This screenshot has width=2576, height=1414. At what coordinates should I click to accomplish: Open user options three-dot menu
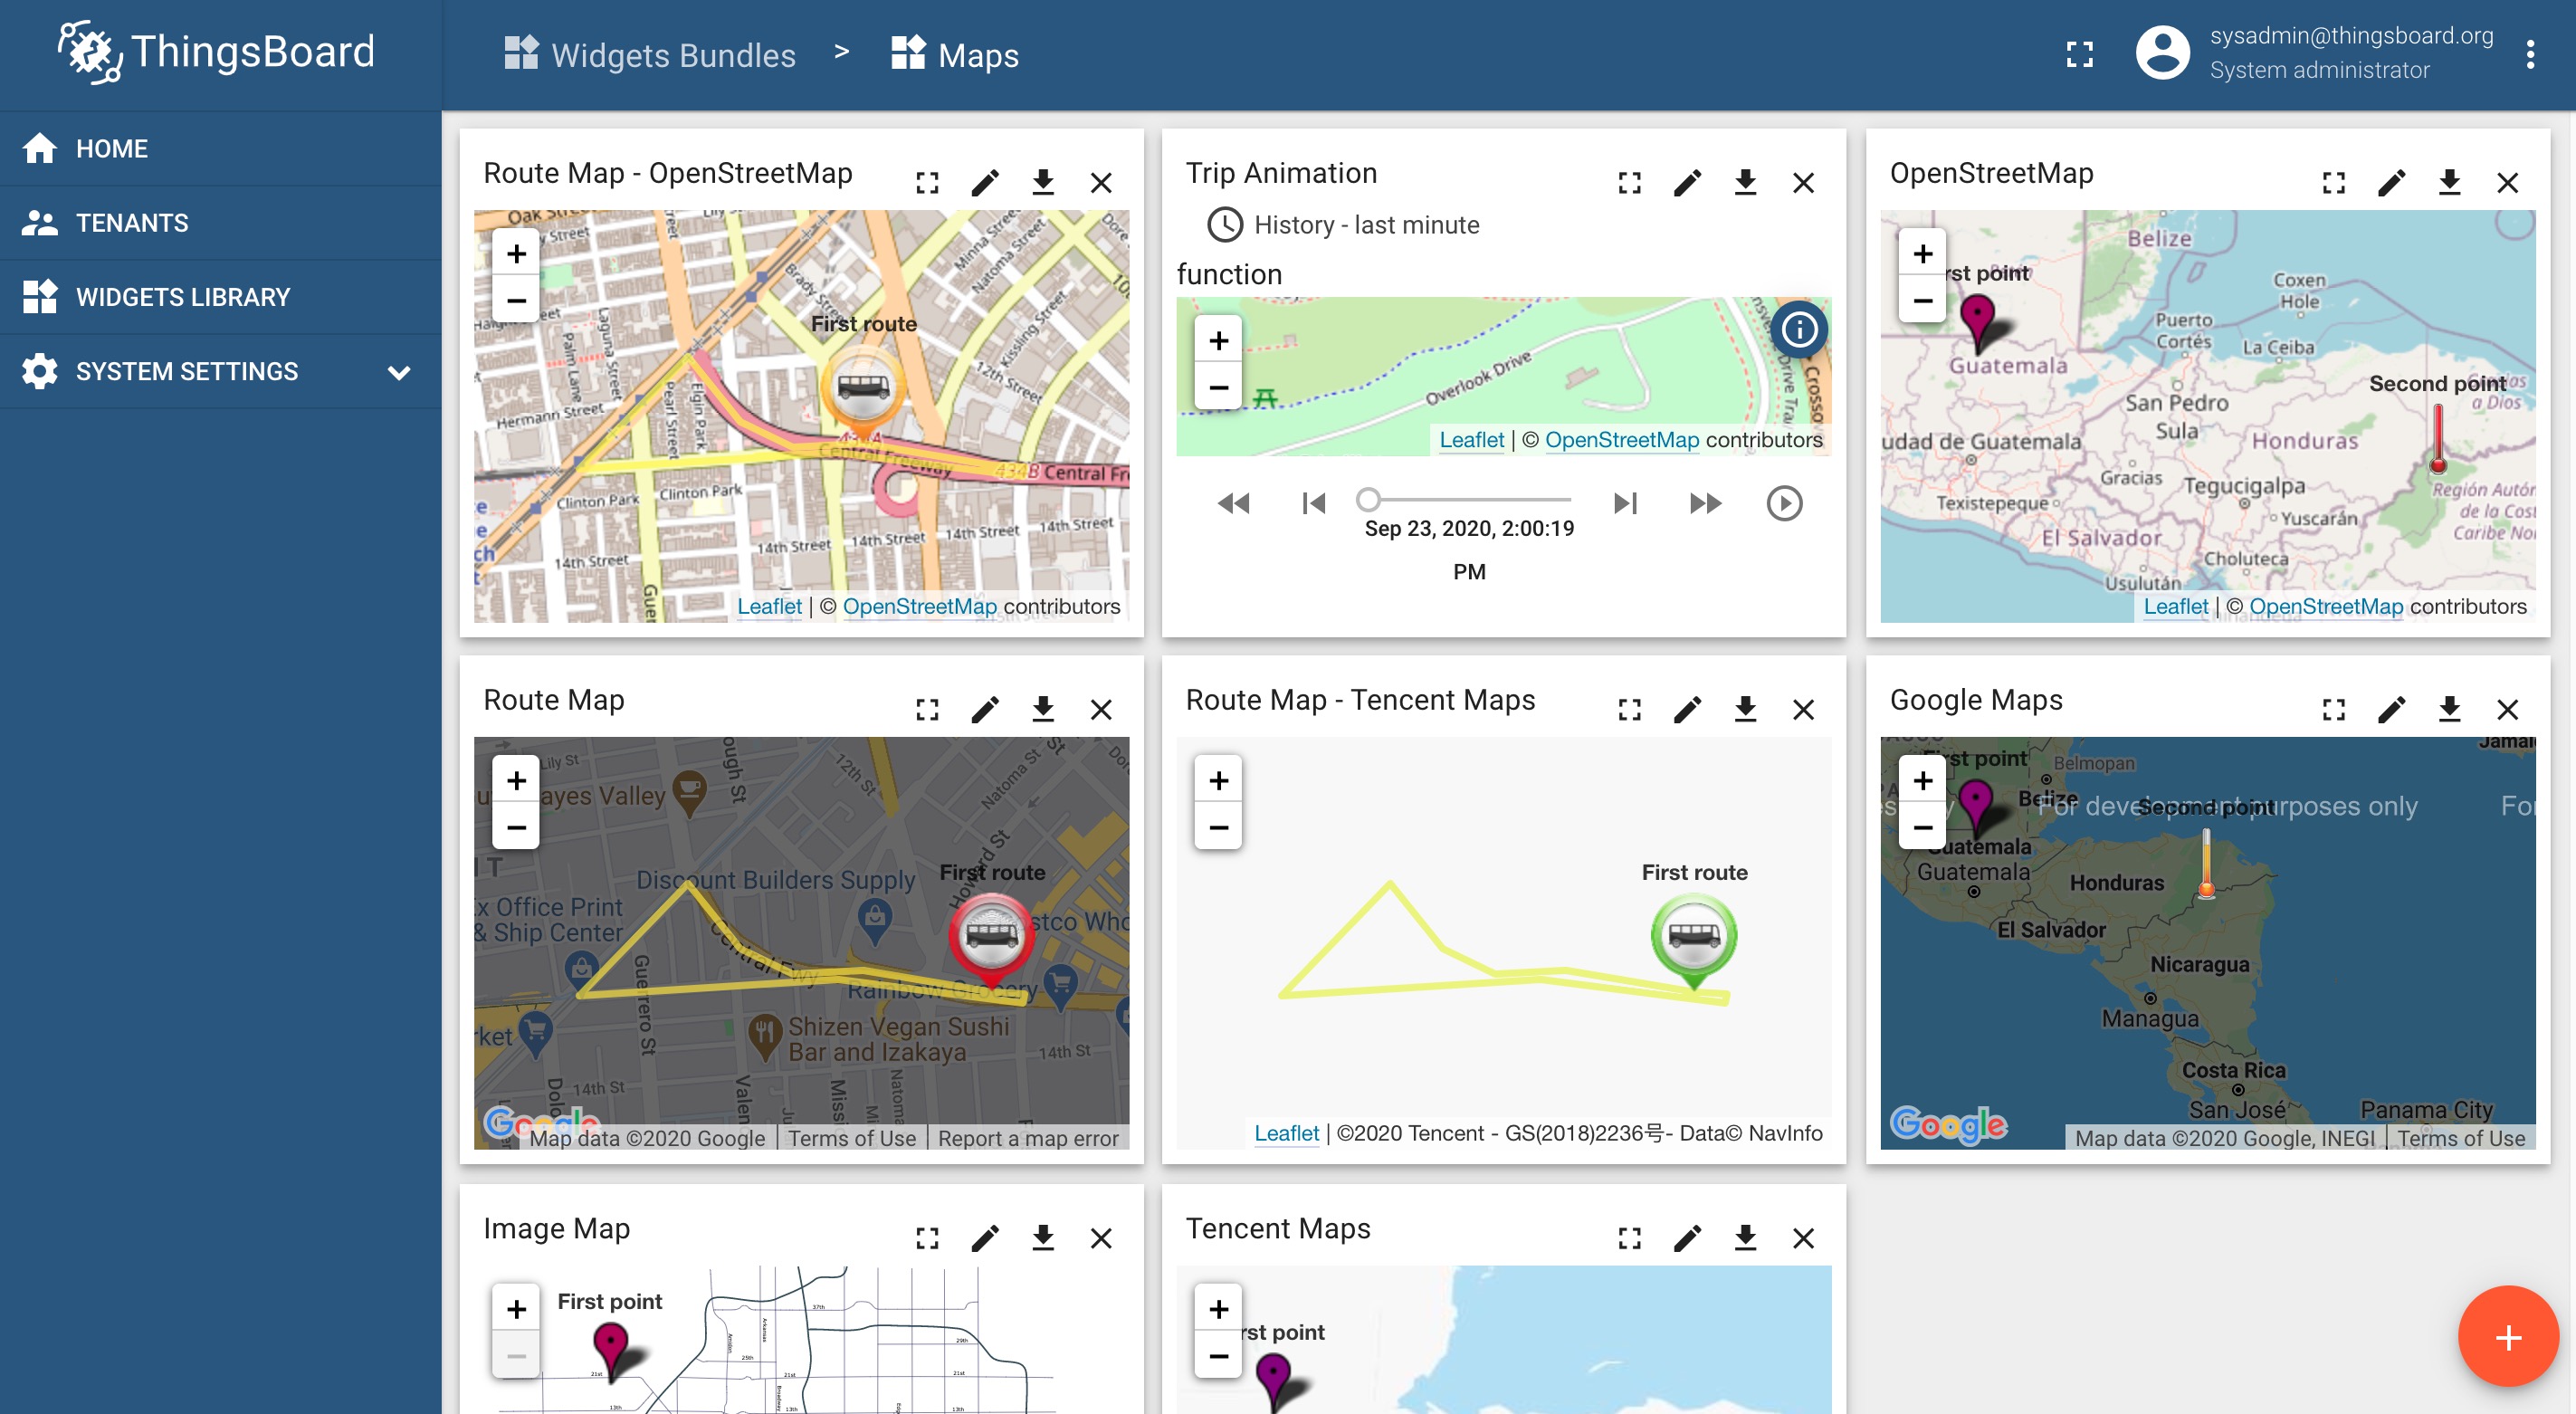click(2530, 55)
